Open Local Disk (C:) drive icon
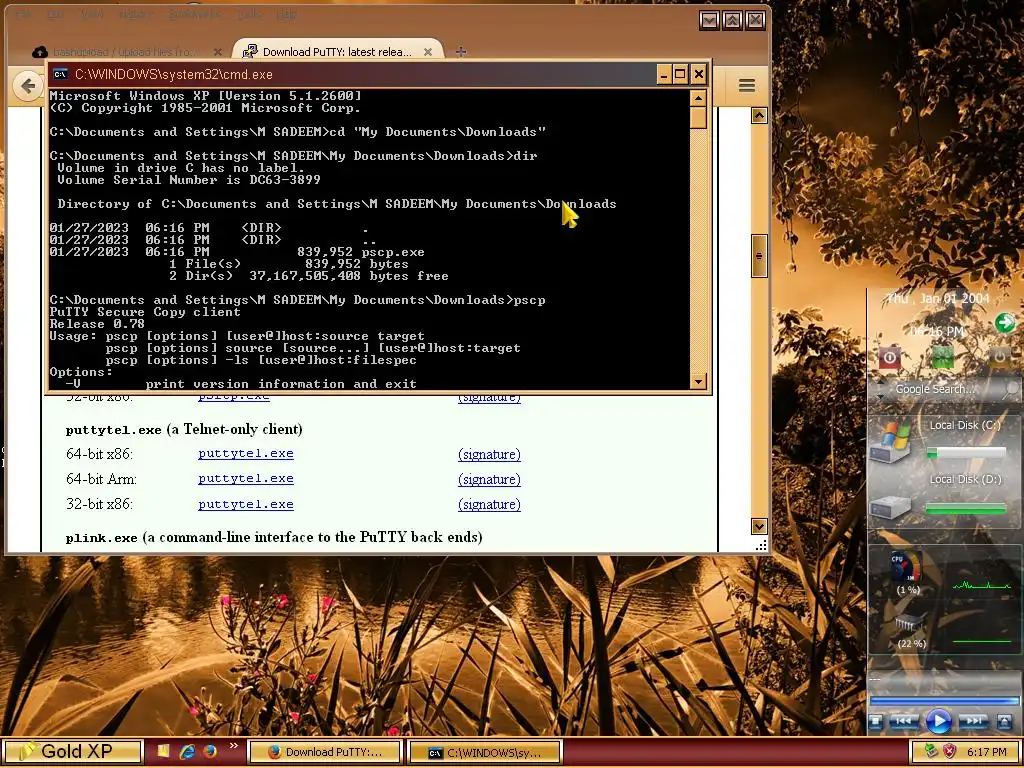The width and height of the screenshot is (1024, 768). 891,442
